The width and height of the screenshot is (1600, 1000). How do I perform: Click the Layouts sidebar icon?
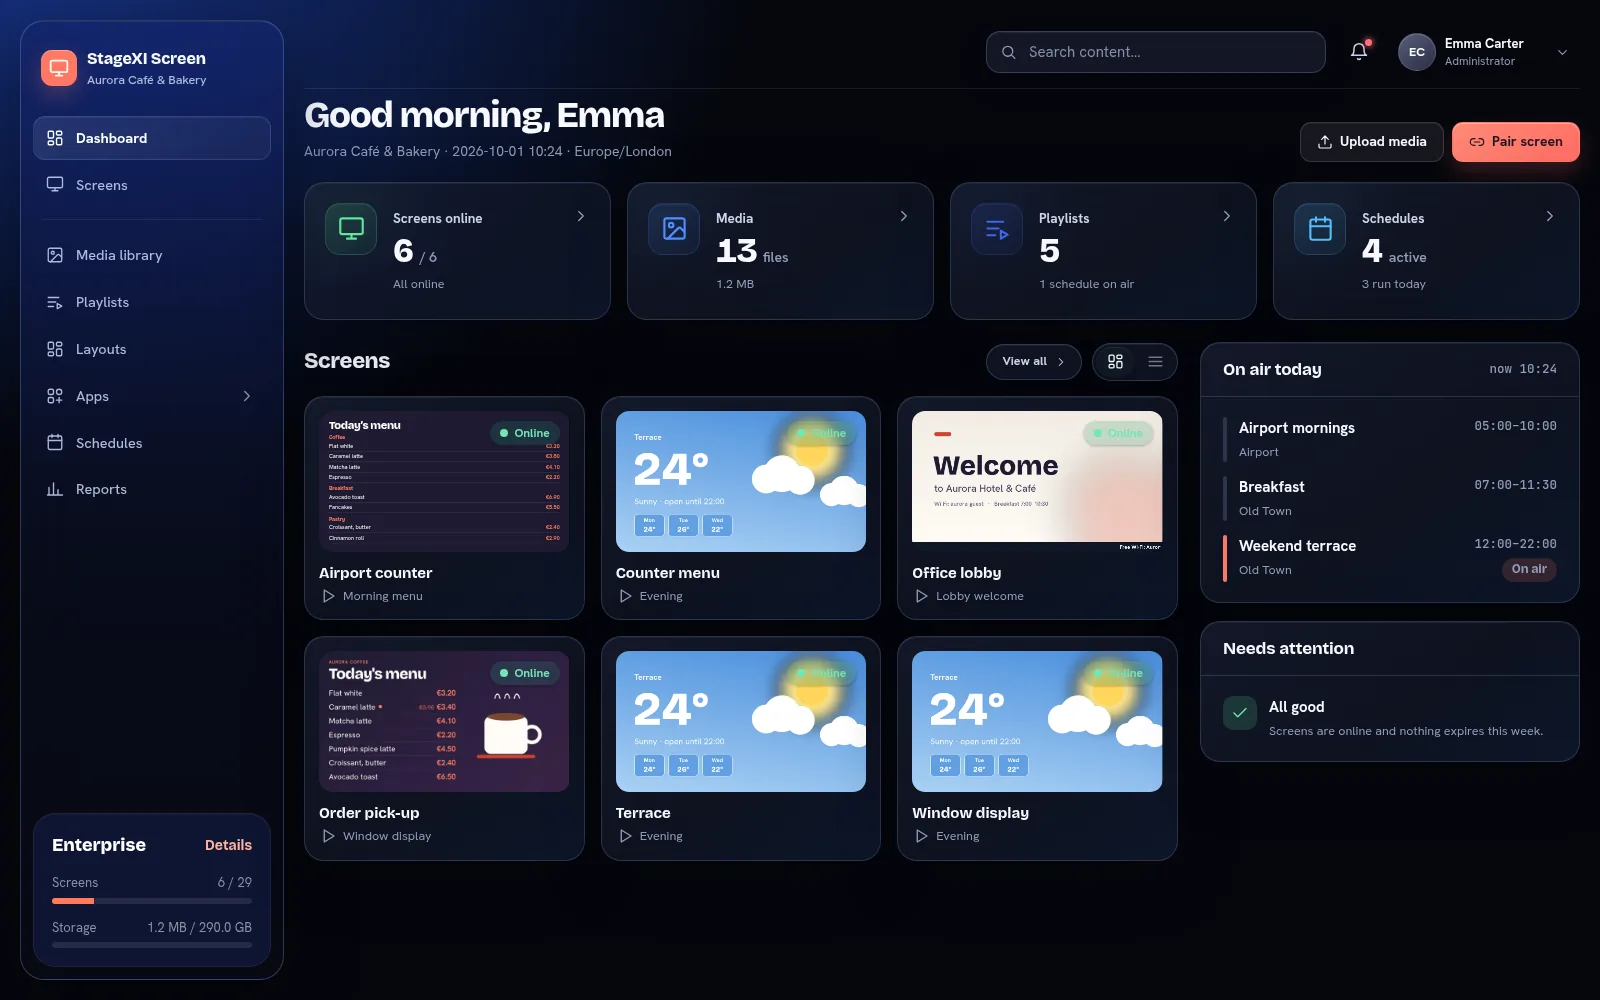tap(55, 349)
